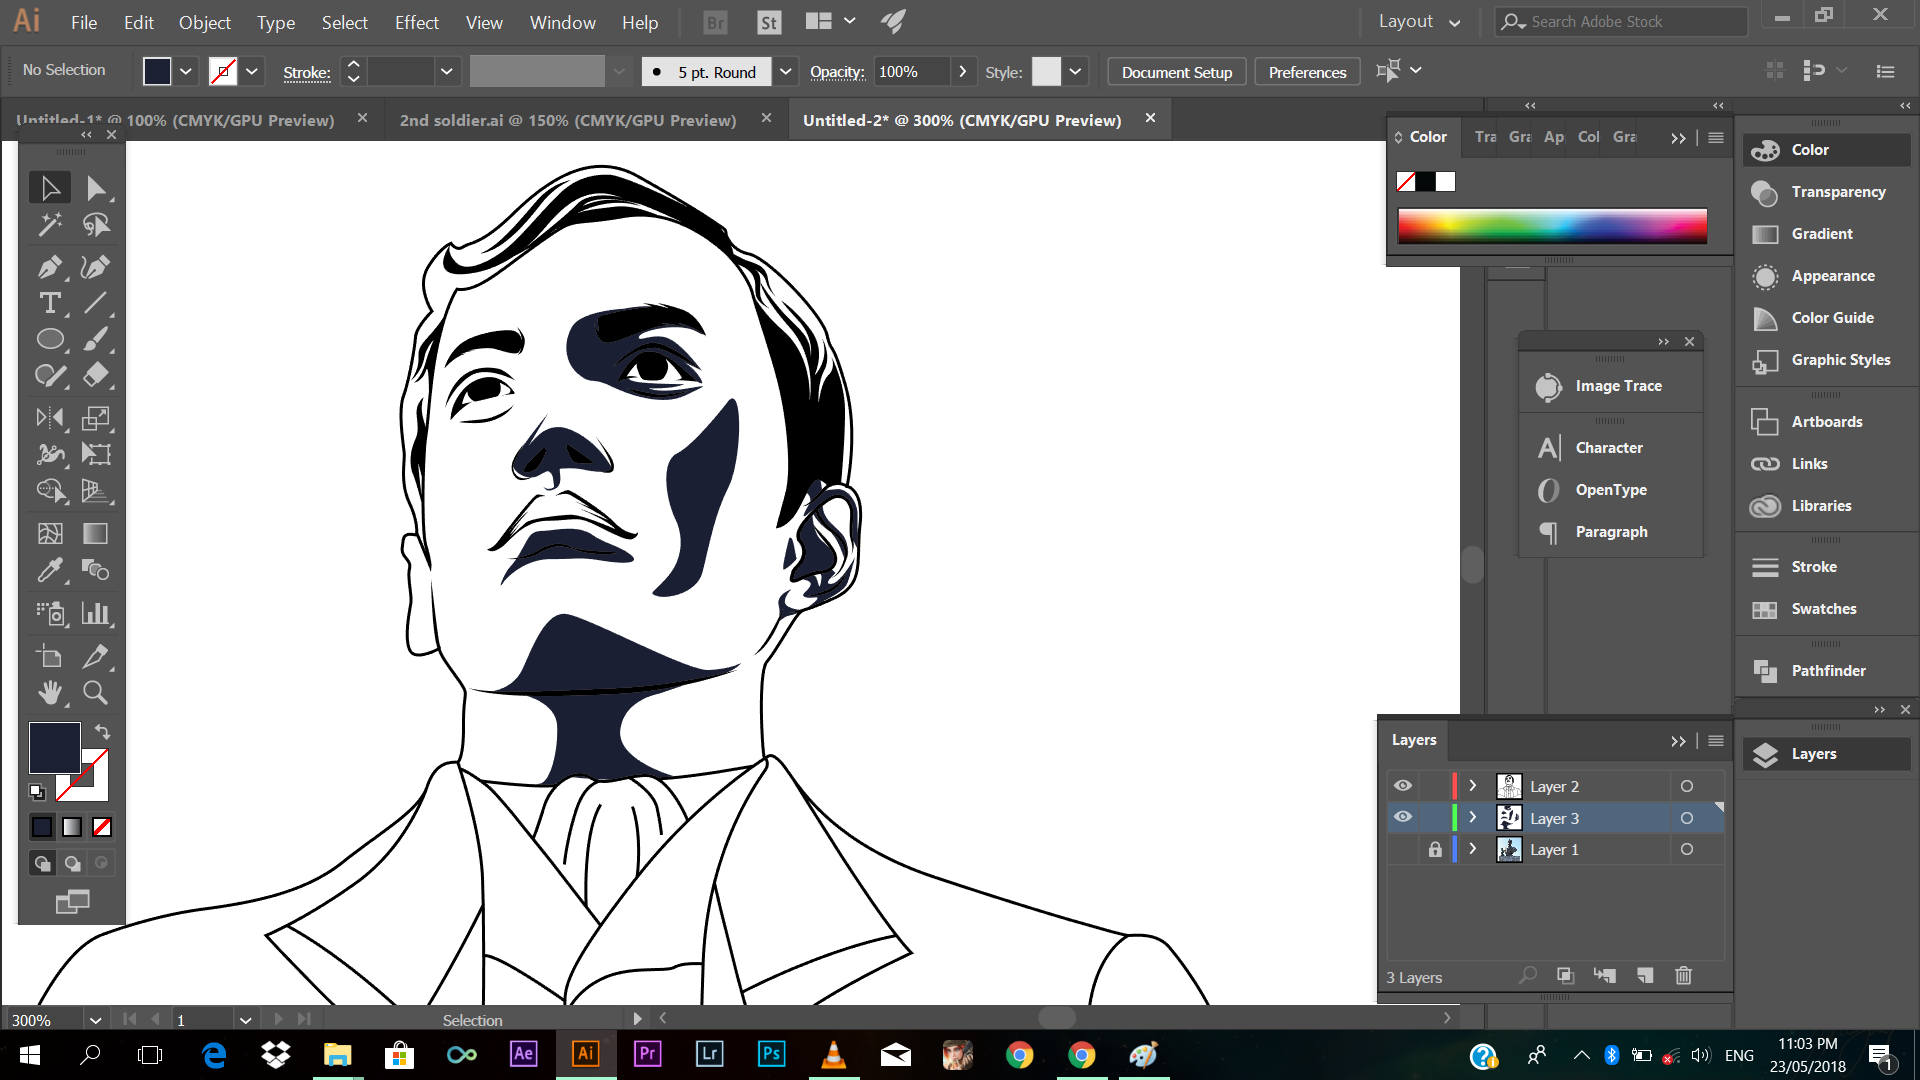The image size is (1920, 1080).
Task: Select the Perspective Grid tool
Action: tap(96, 490)
